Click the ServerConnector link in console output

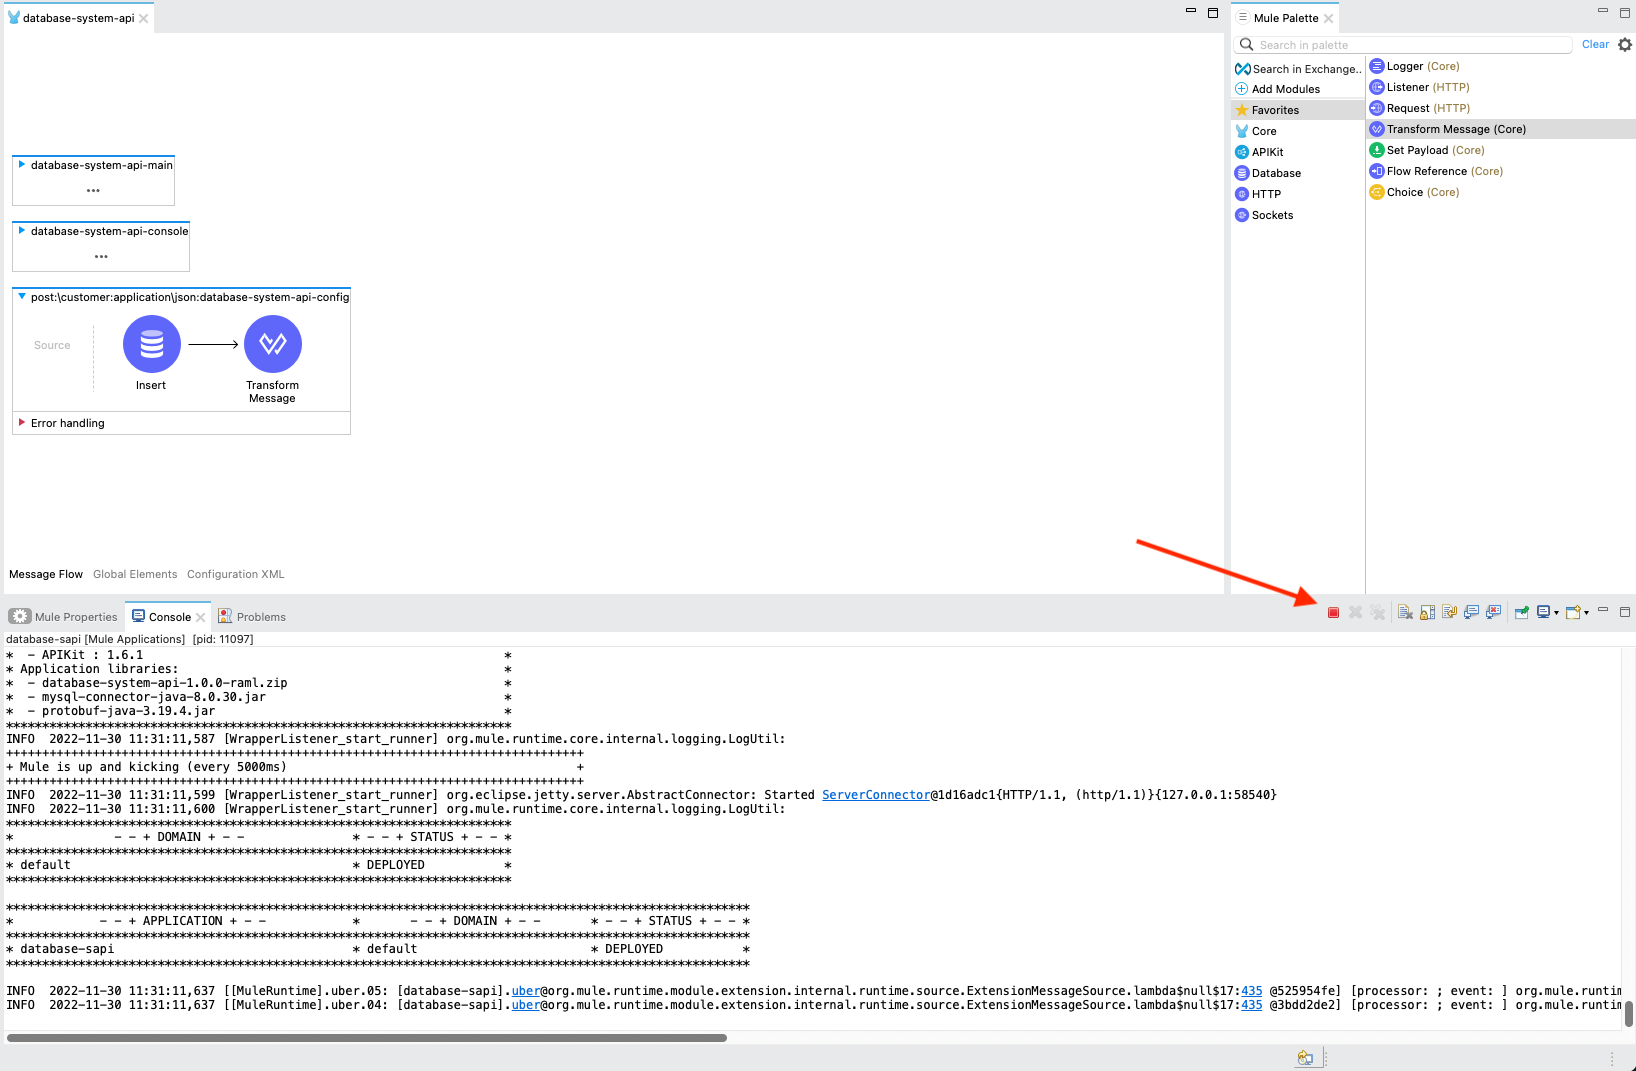(875, 795)
